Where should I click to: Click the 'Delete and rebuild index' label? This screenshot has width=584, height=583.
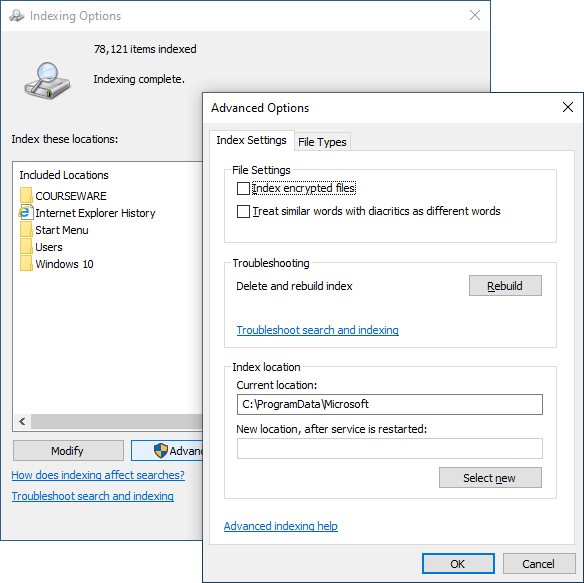click(x=294, y=286)
